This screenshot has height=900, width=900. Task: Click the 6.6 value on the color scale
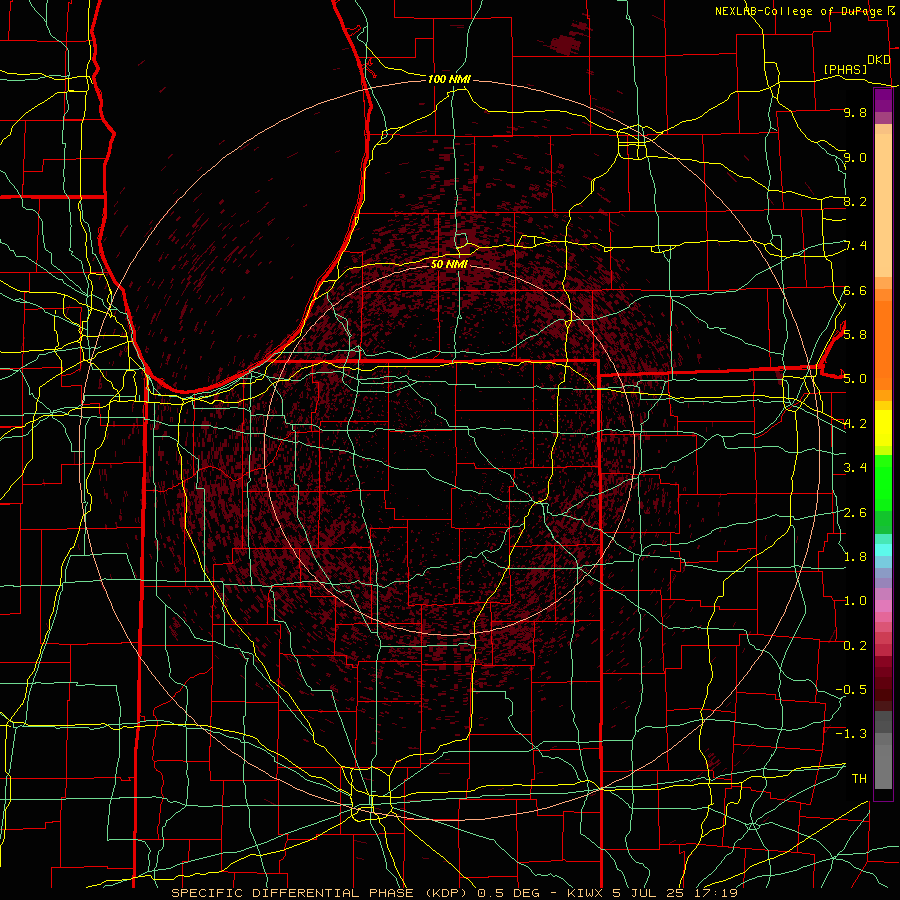[855, 290]
